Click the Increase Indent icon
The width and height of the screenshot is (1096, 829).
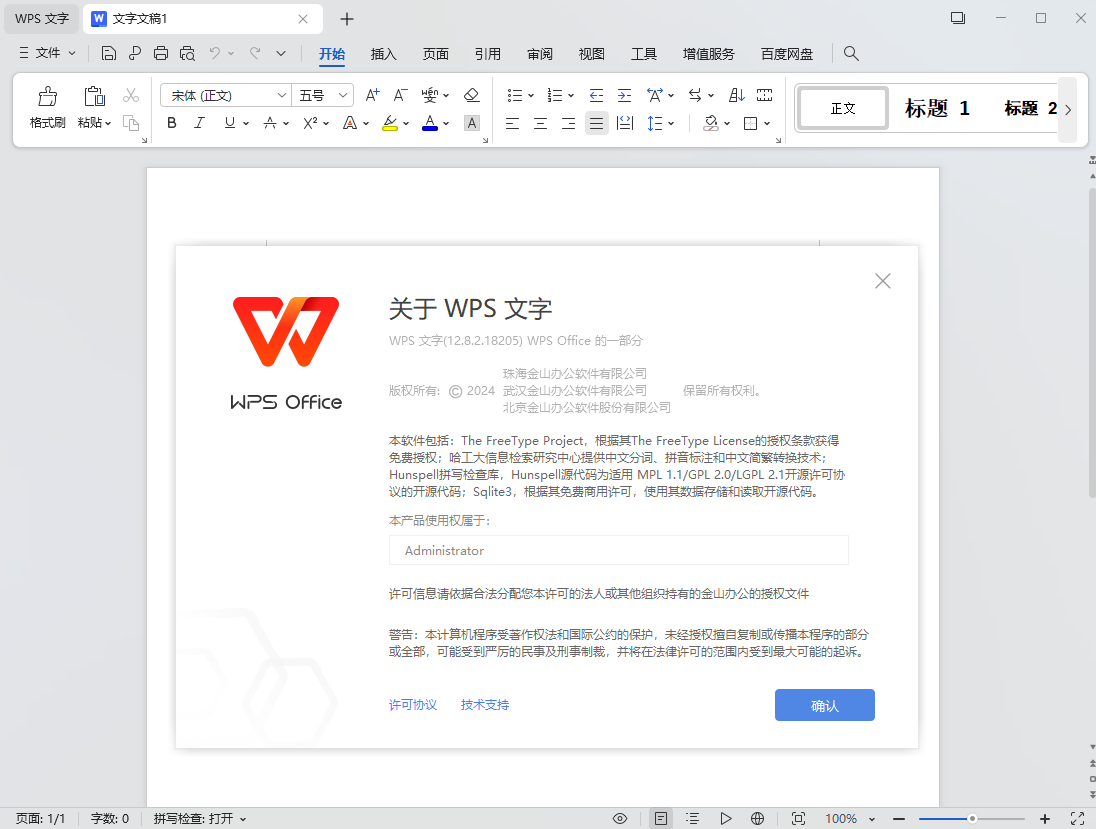pyautogui.click(x=624, y=95)
